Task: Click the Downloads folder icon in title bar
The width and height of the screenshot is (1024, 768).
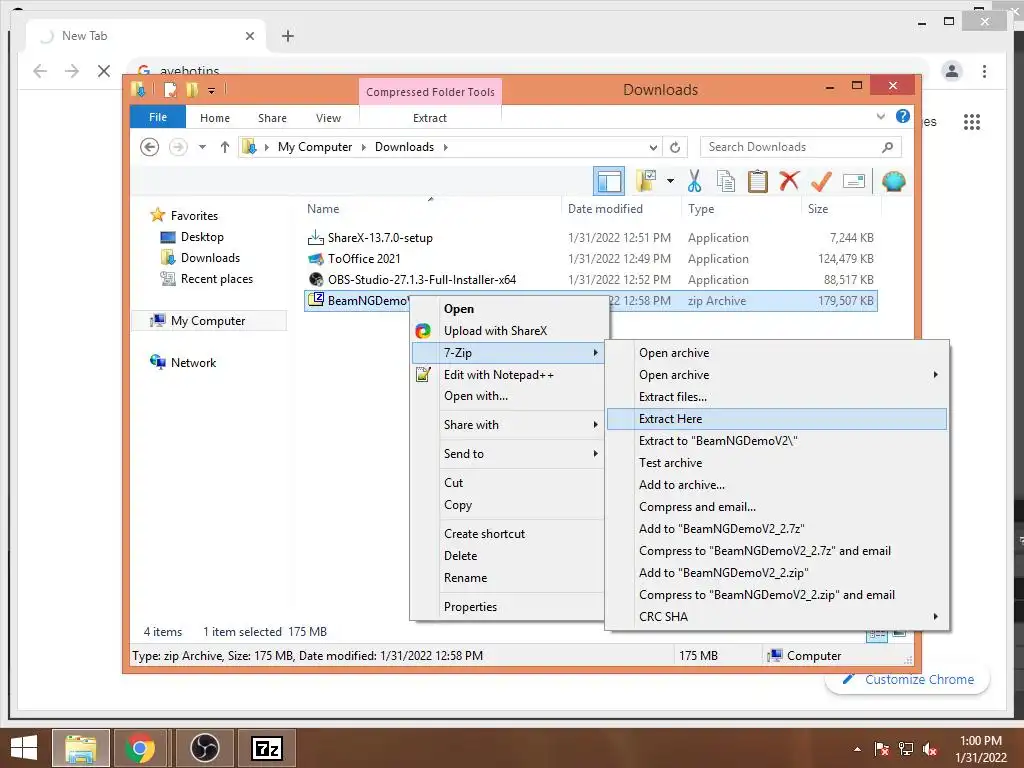Action: 138,89
